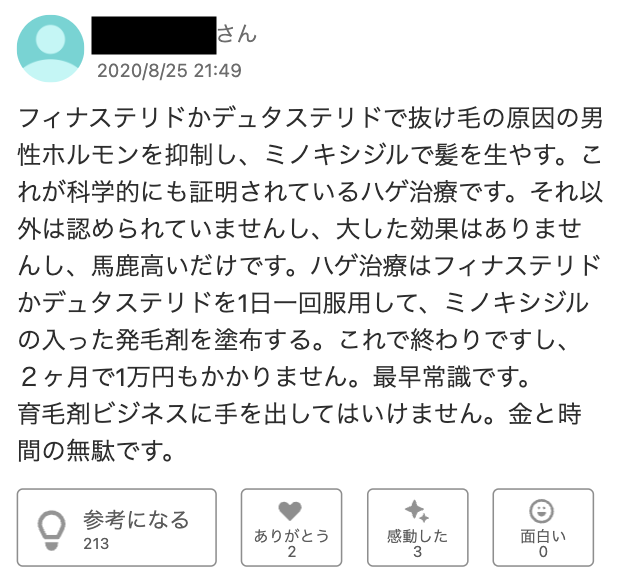
Task: Click the sparkle icon above 感動した
Action: tap(417, 511)
